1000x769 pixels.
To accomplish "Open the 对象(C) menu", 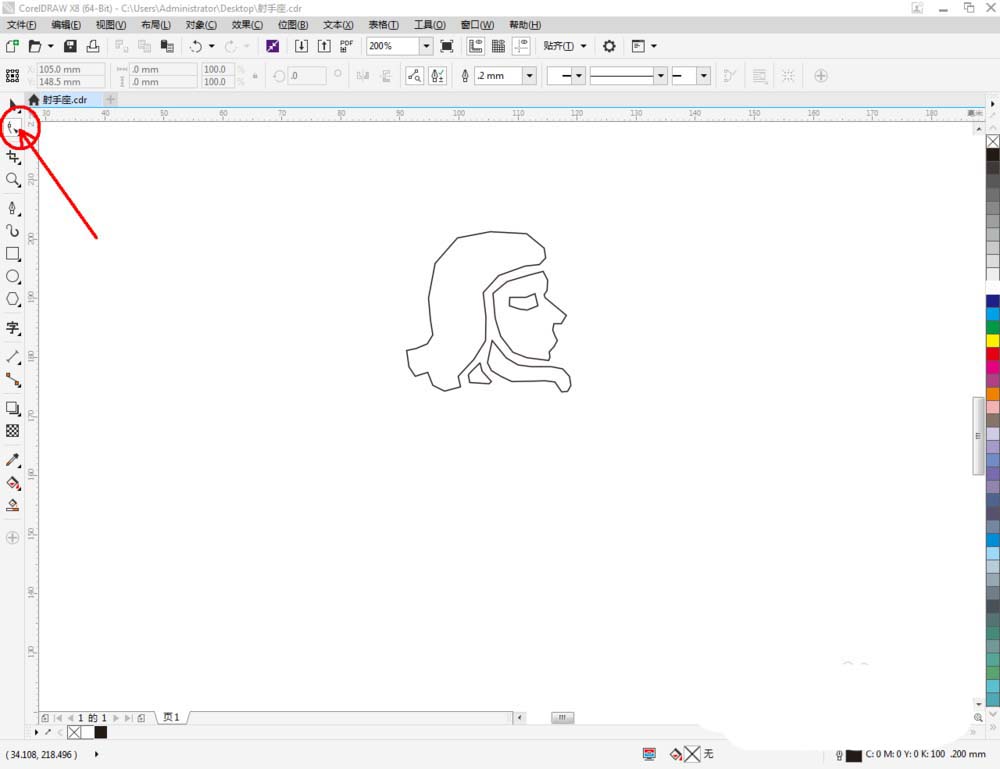I will click(x=201, y=25).
